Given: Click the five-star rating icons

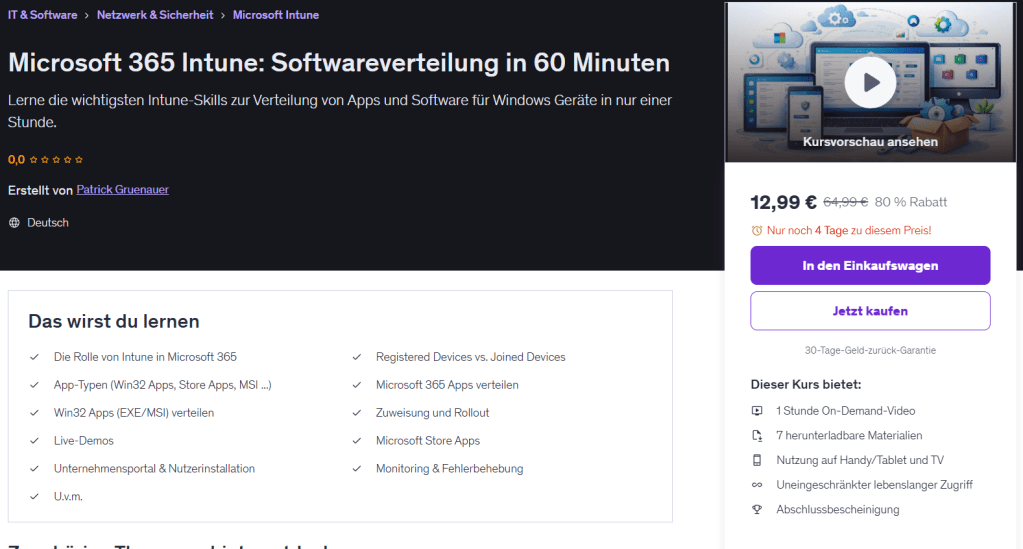Looking at the screenshot, I should [x=57, y=160].
